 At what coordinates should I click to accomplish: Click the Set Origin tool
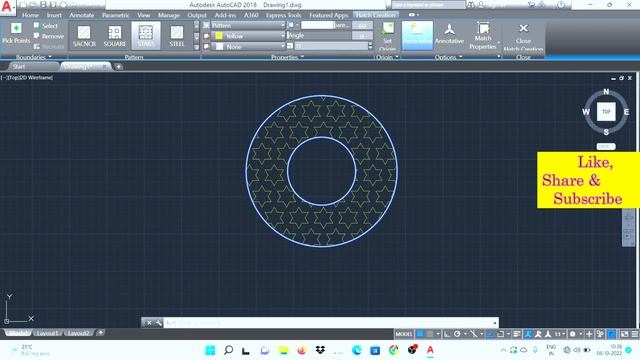(x=387, y=36)
